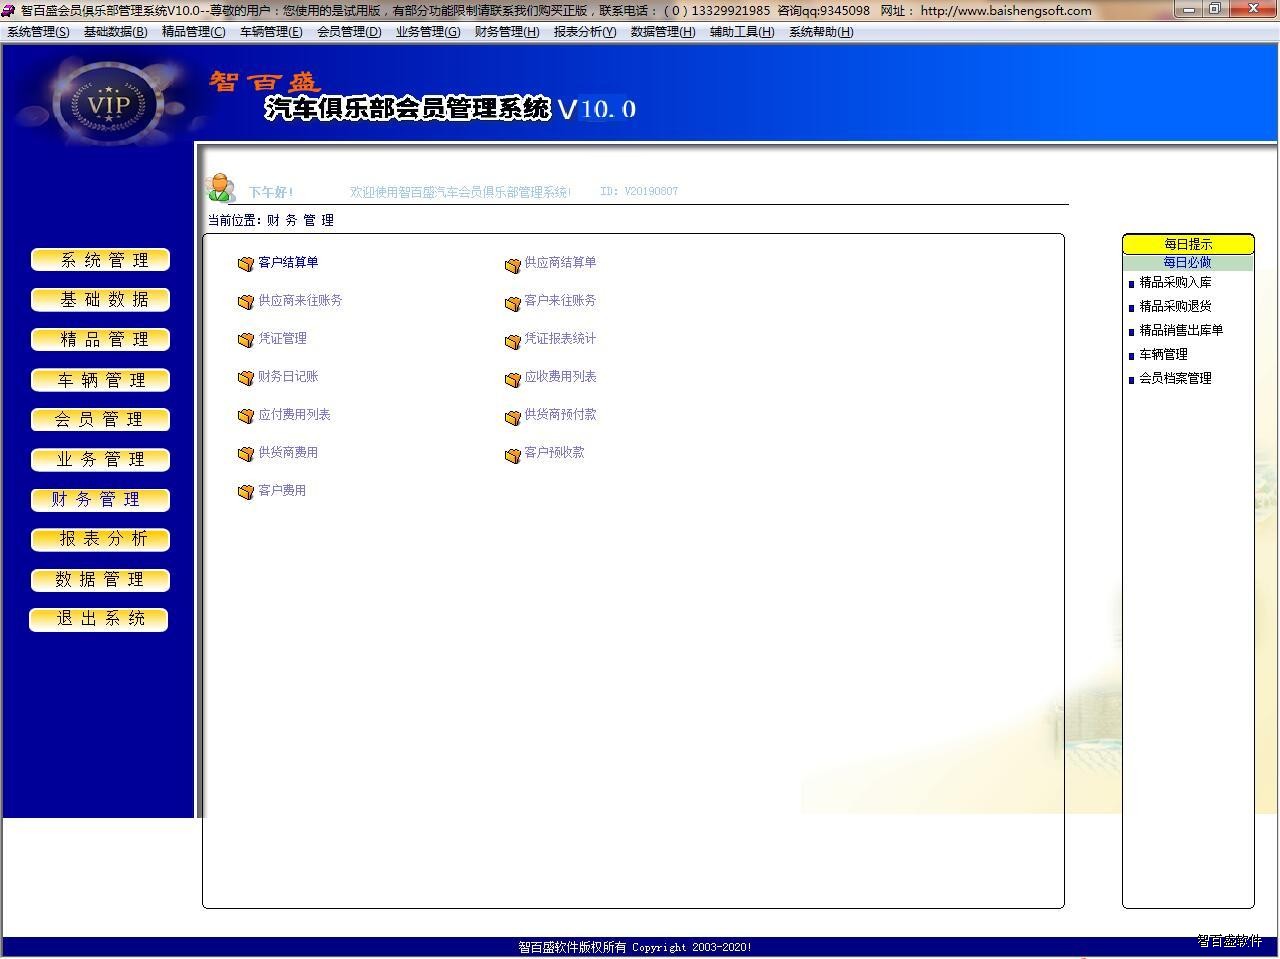Click the 退出系统 sidebar button
1280x959 pixels.
click(99, 620)
